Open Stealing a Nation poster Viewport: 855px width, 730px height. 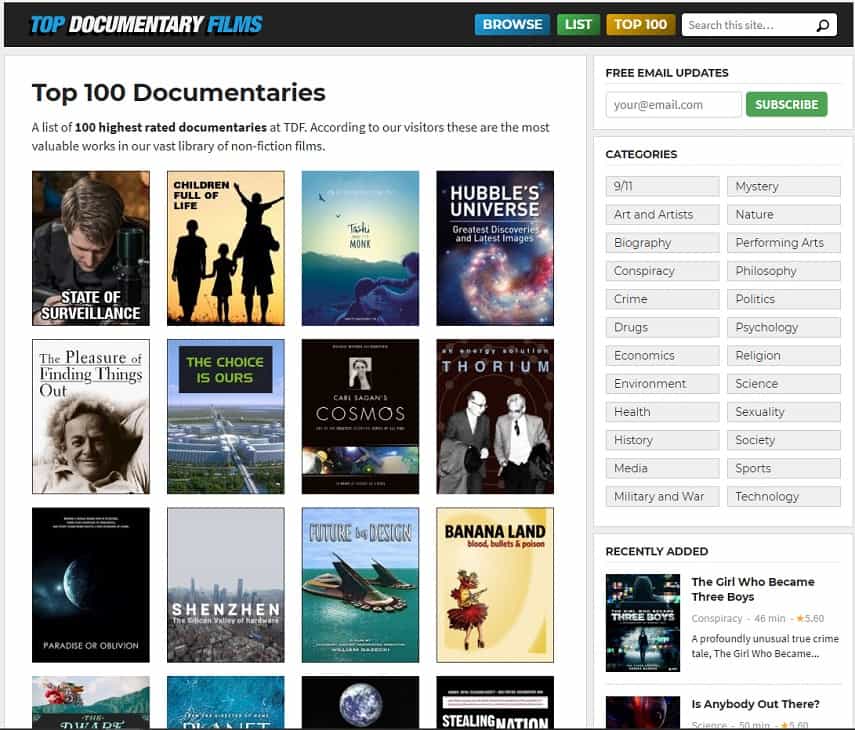click(x=495, y=702)
